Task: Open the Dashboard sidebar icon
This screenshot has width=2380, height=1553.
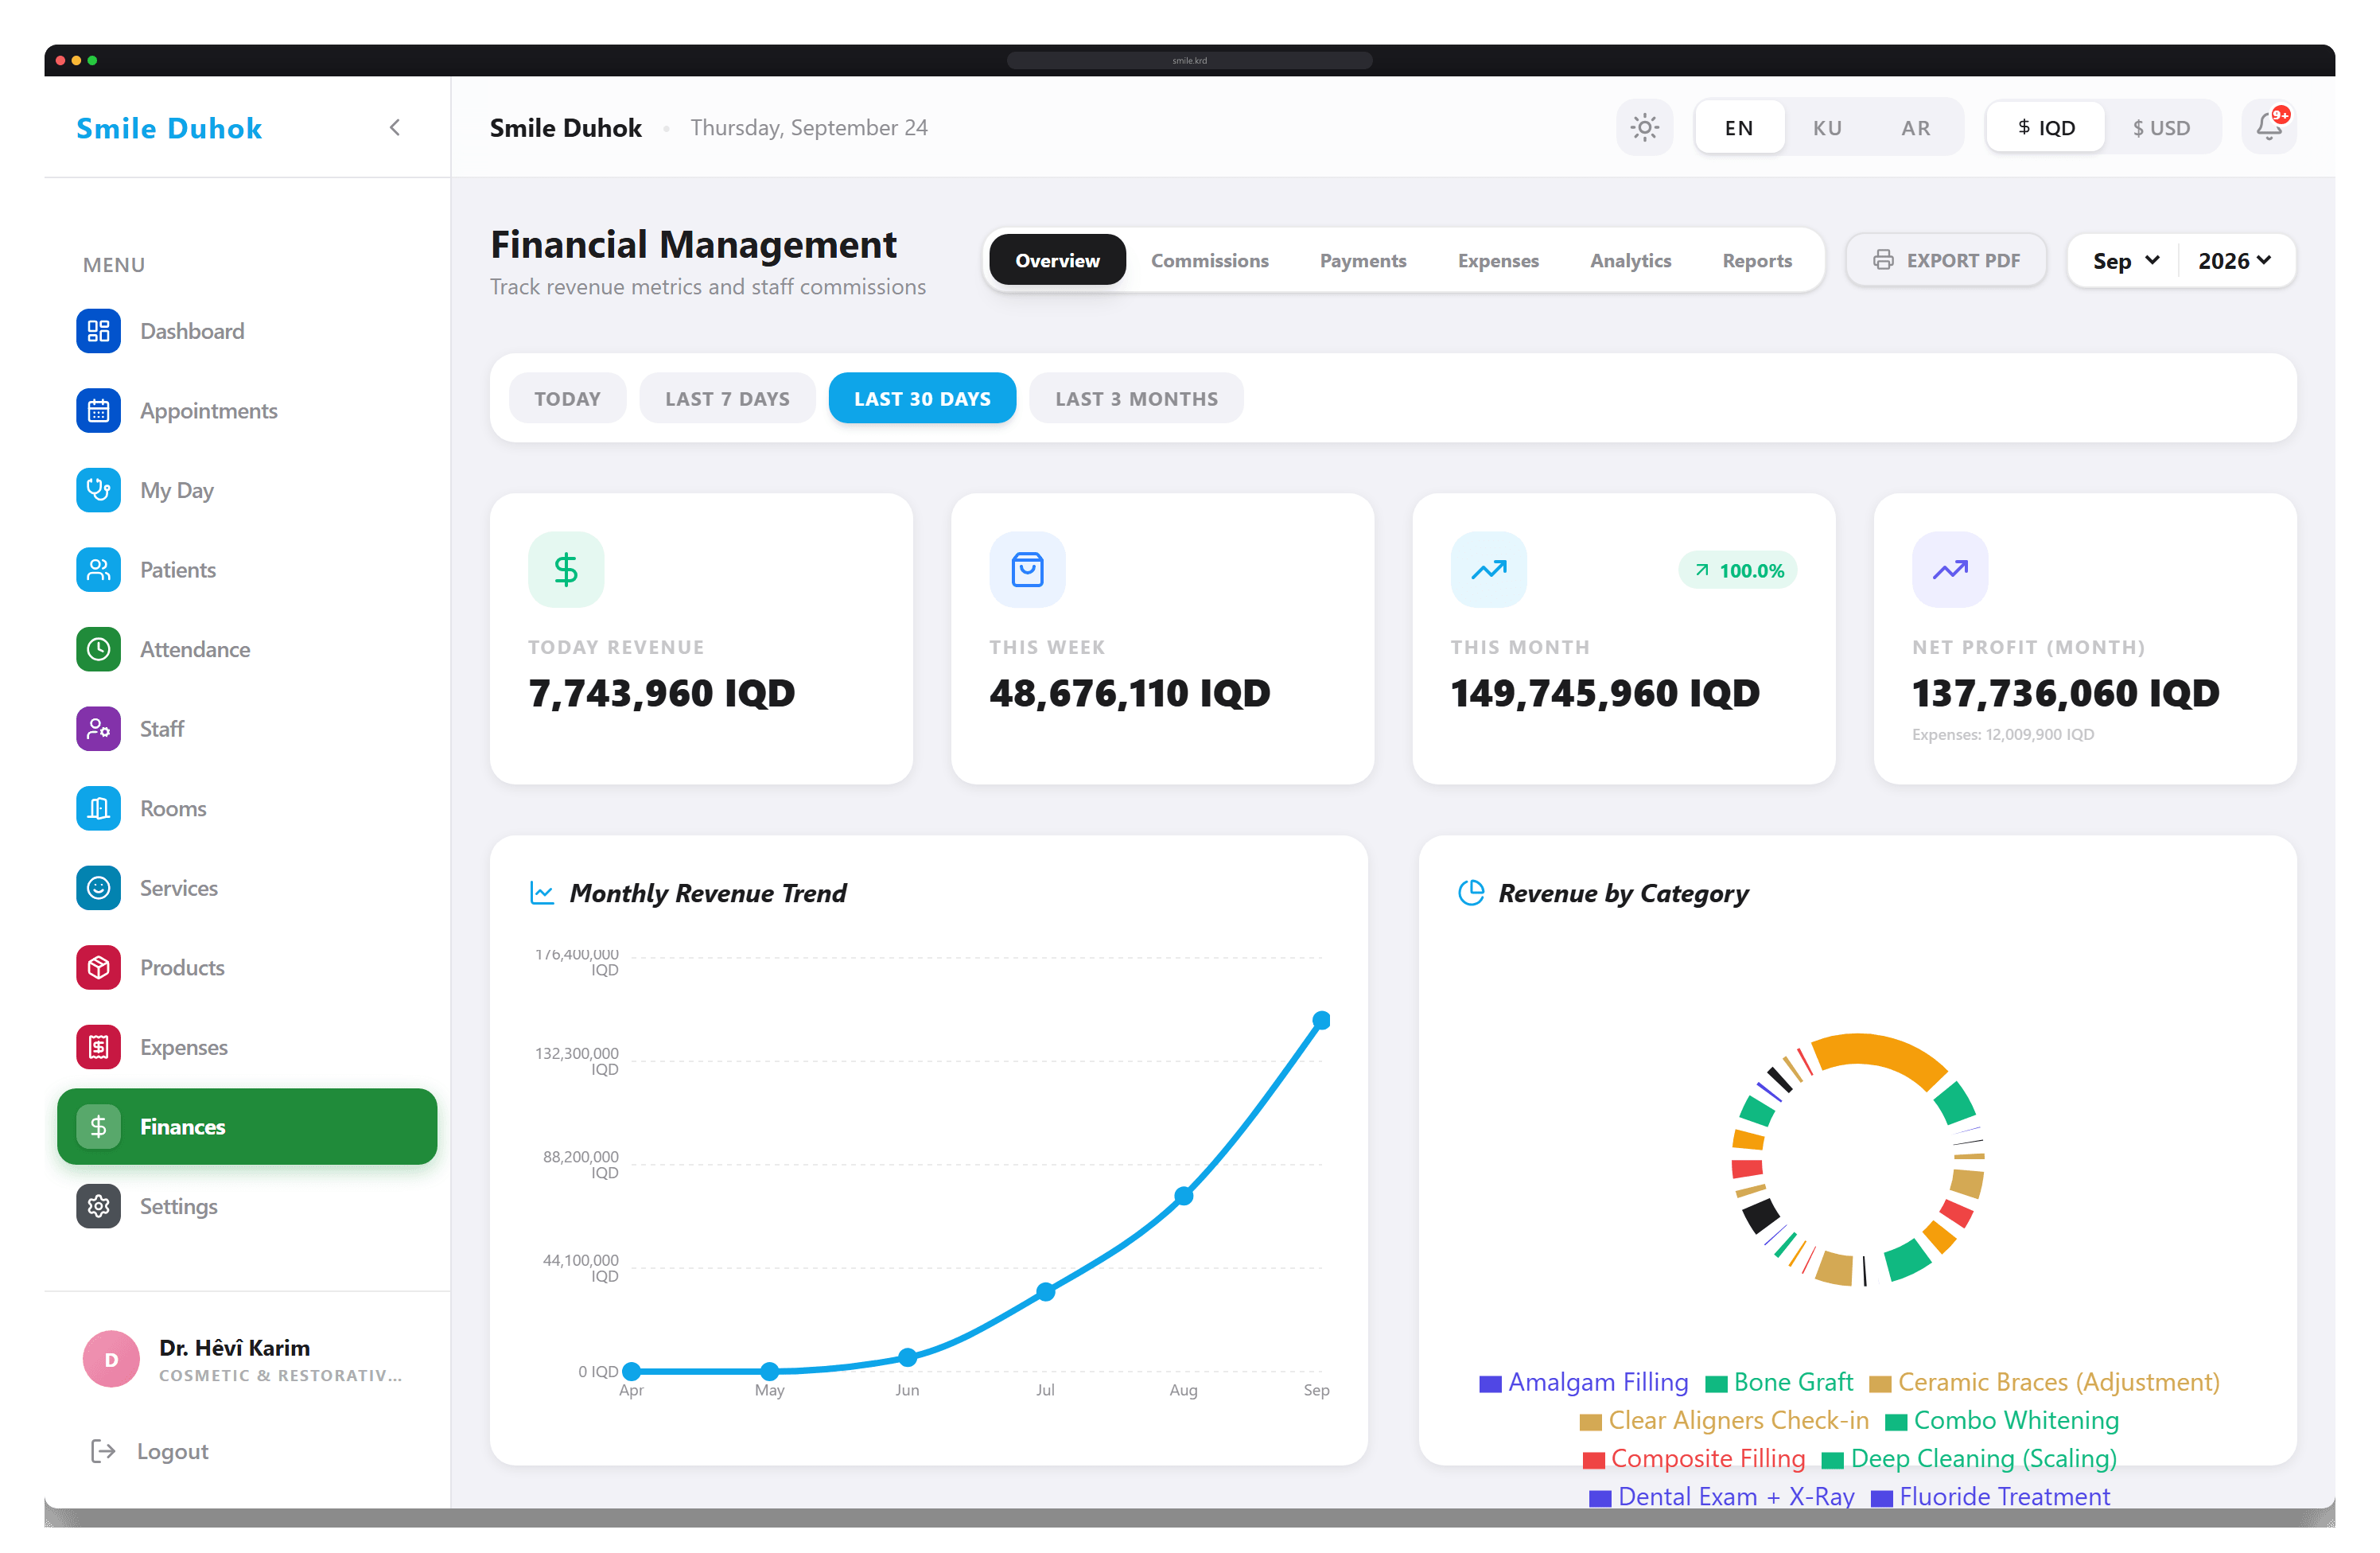Action: click(x=98, y=331)
